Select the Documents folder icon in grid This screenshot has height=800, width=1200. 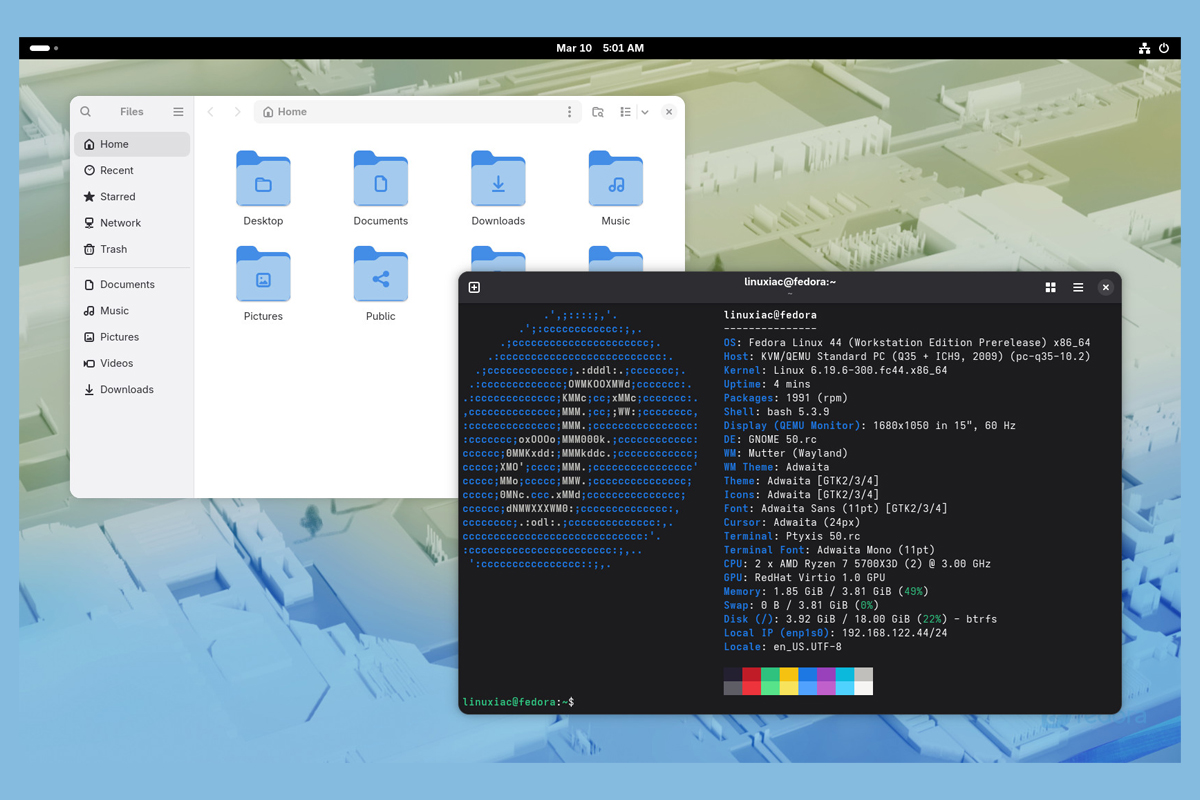click(x=381, y=179)
